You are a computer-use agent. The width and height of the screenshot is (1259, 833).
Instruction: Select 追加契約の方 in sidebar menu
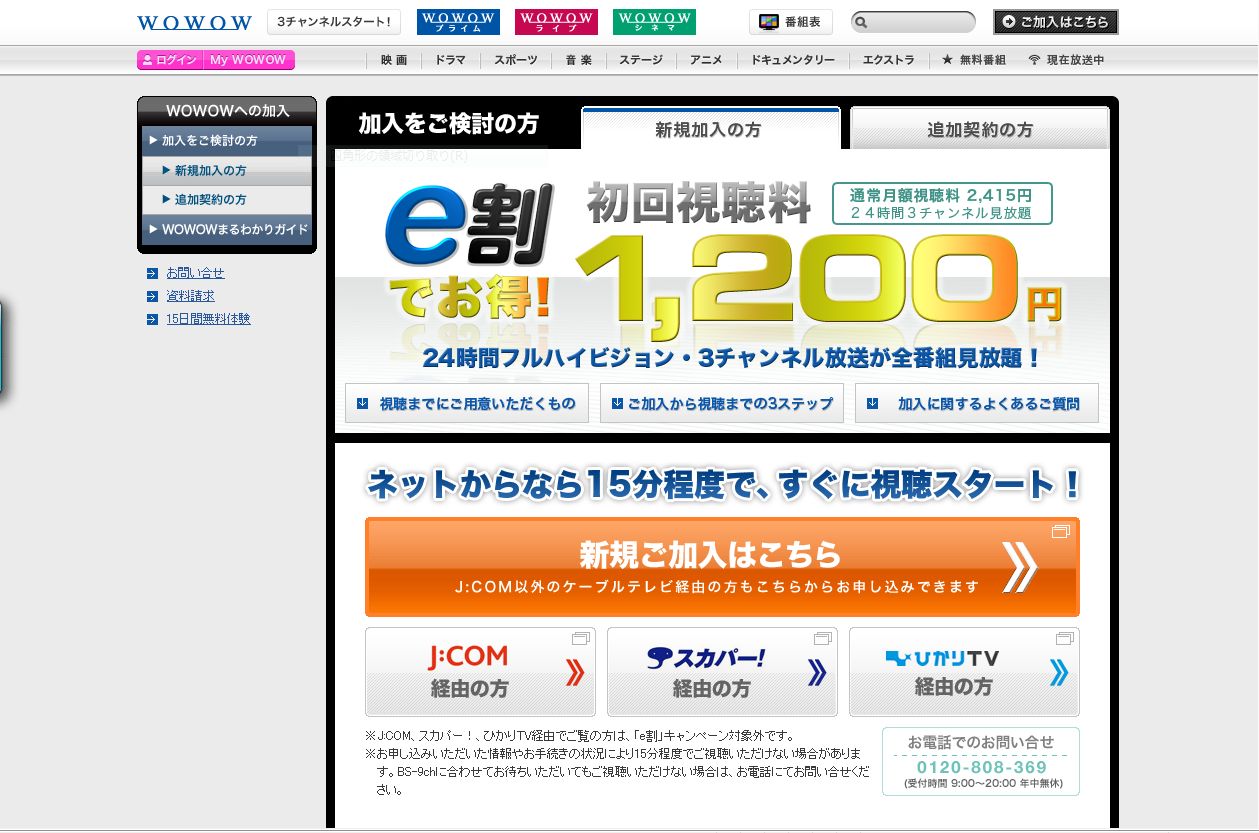click(227, 200)
